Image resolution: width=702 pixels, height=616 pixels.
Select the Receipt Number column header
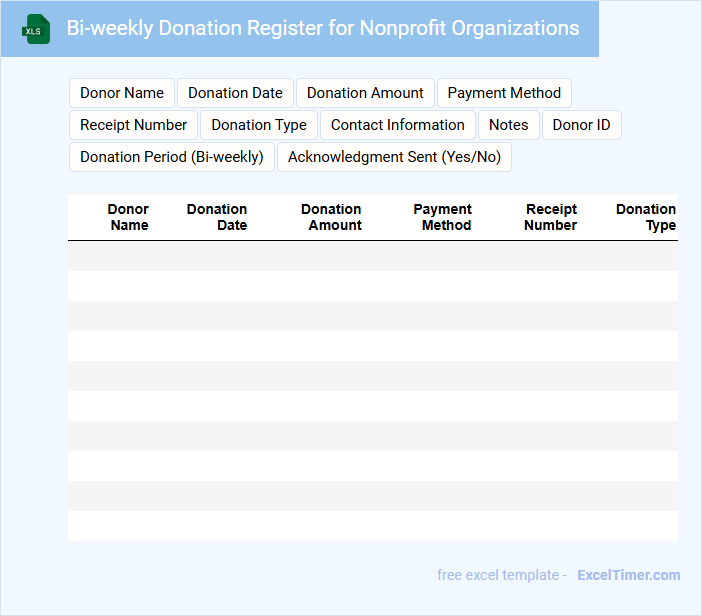coord(551,217)
